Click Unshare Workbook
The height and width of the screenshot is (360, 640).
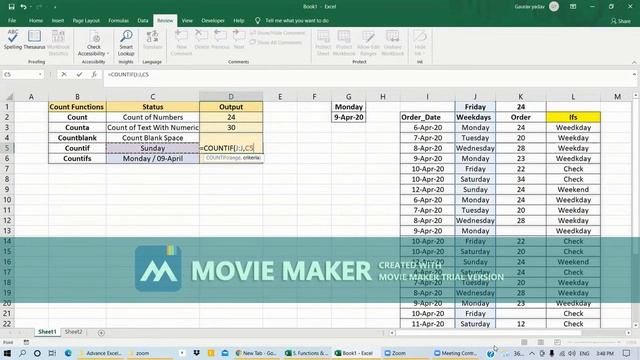click(393, 42)
